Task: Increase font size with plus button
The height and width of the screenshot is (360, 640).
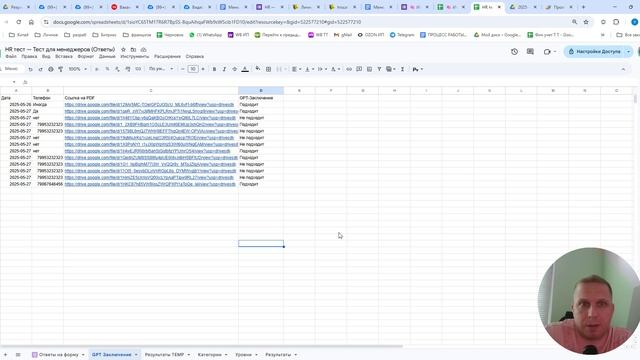Action: coord(203,69)
